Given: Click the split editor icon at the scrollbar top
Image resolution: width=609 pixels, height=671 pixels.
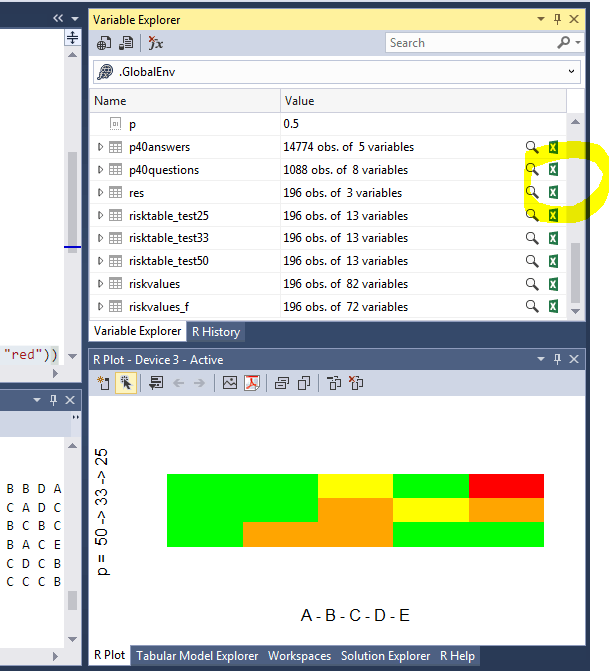Looking at the screenshot, I should point(72,38).
